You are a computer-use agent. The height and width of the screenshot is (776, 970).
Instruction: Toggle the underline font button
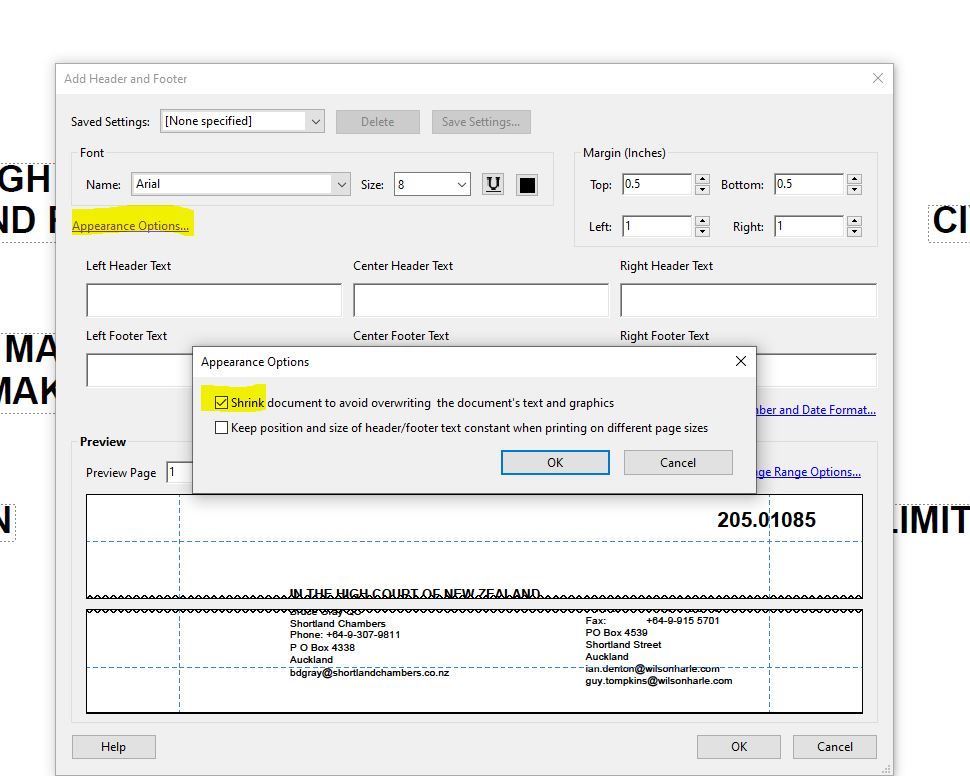pos(493,184)
